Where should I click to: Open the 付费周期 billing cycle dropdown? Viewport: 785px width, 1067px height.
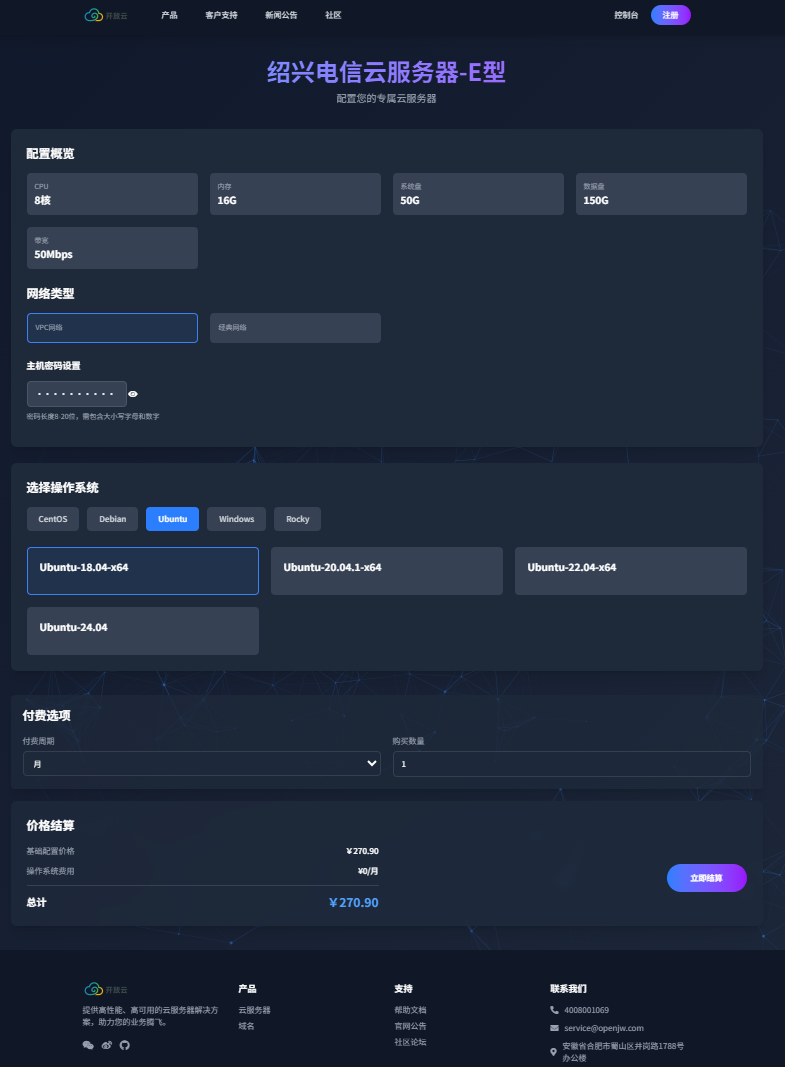(x=202, y=764)
